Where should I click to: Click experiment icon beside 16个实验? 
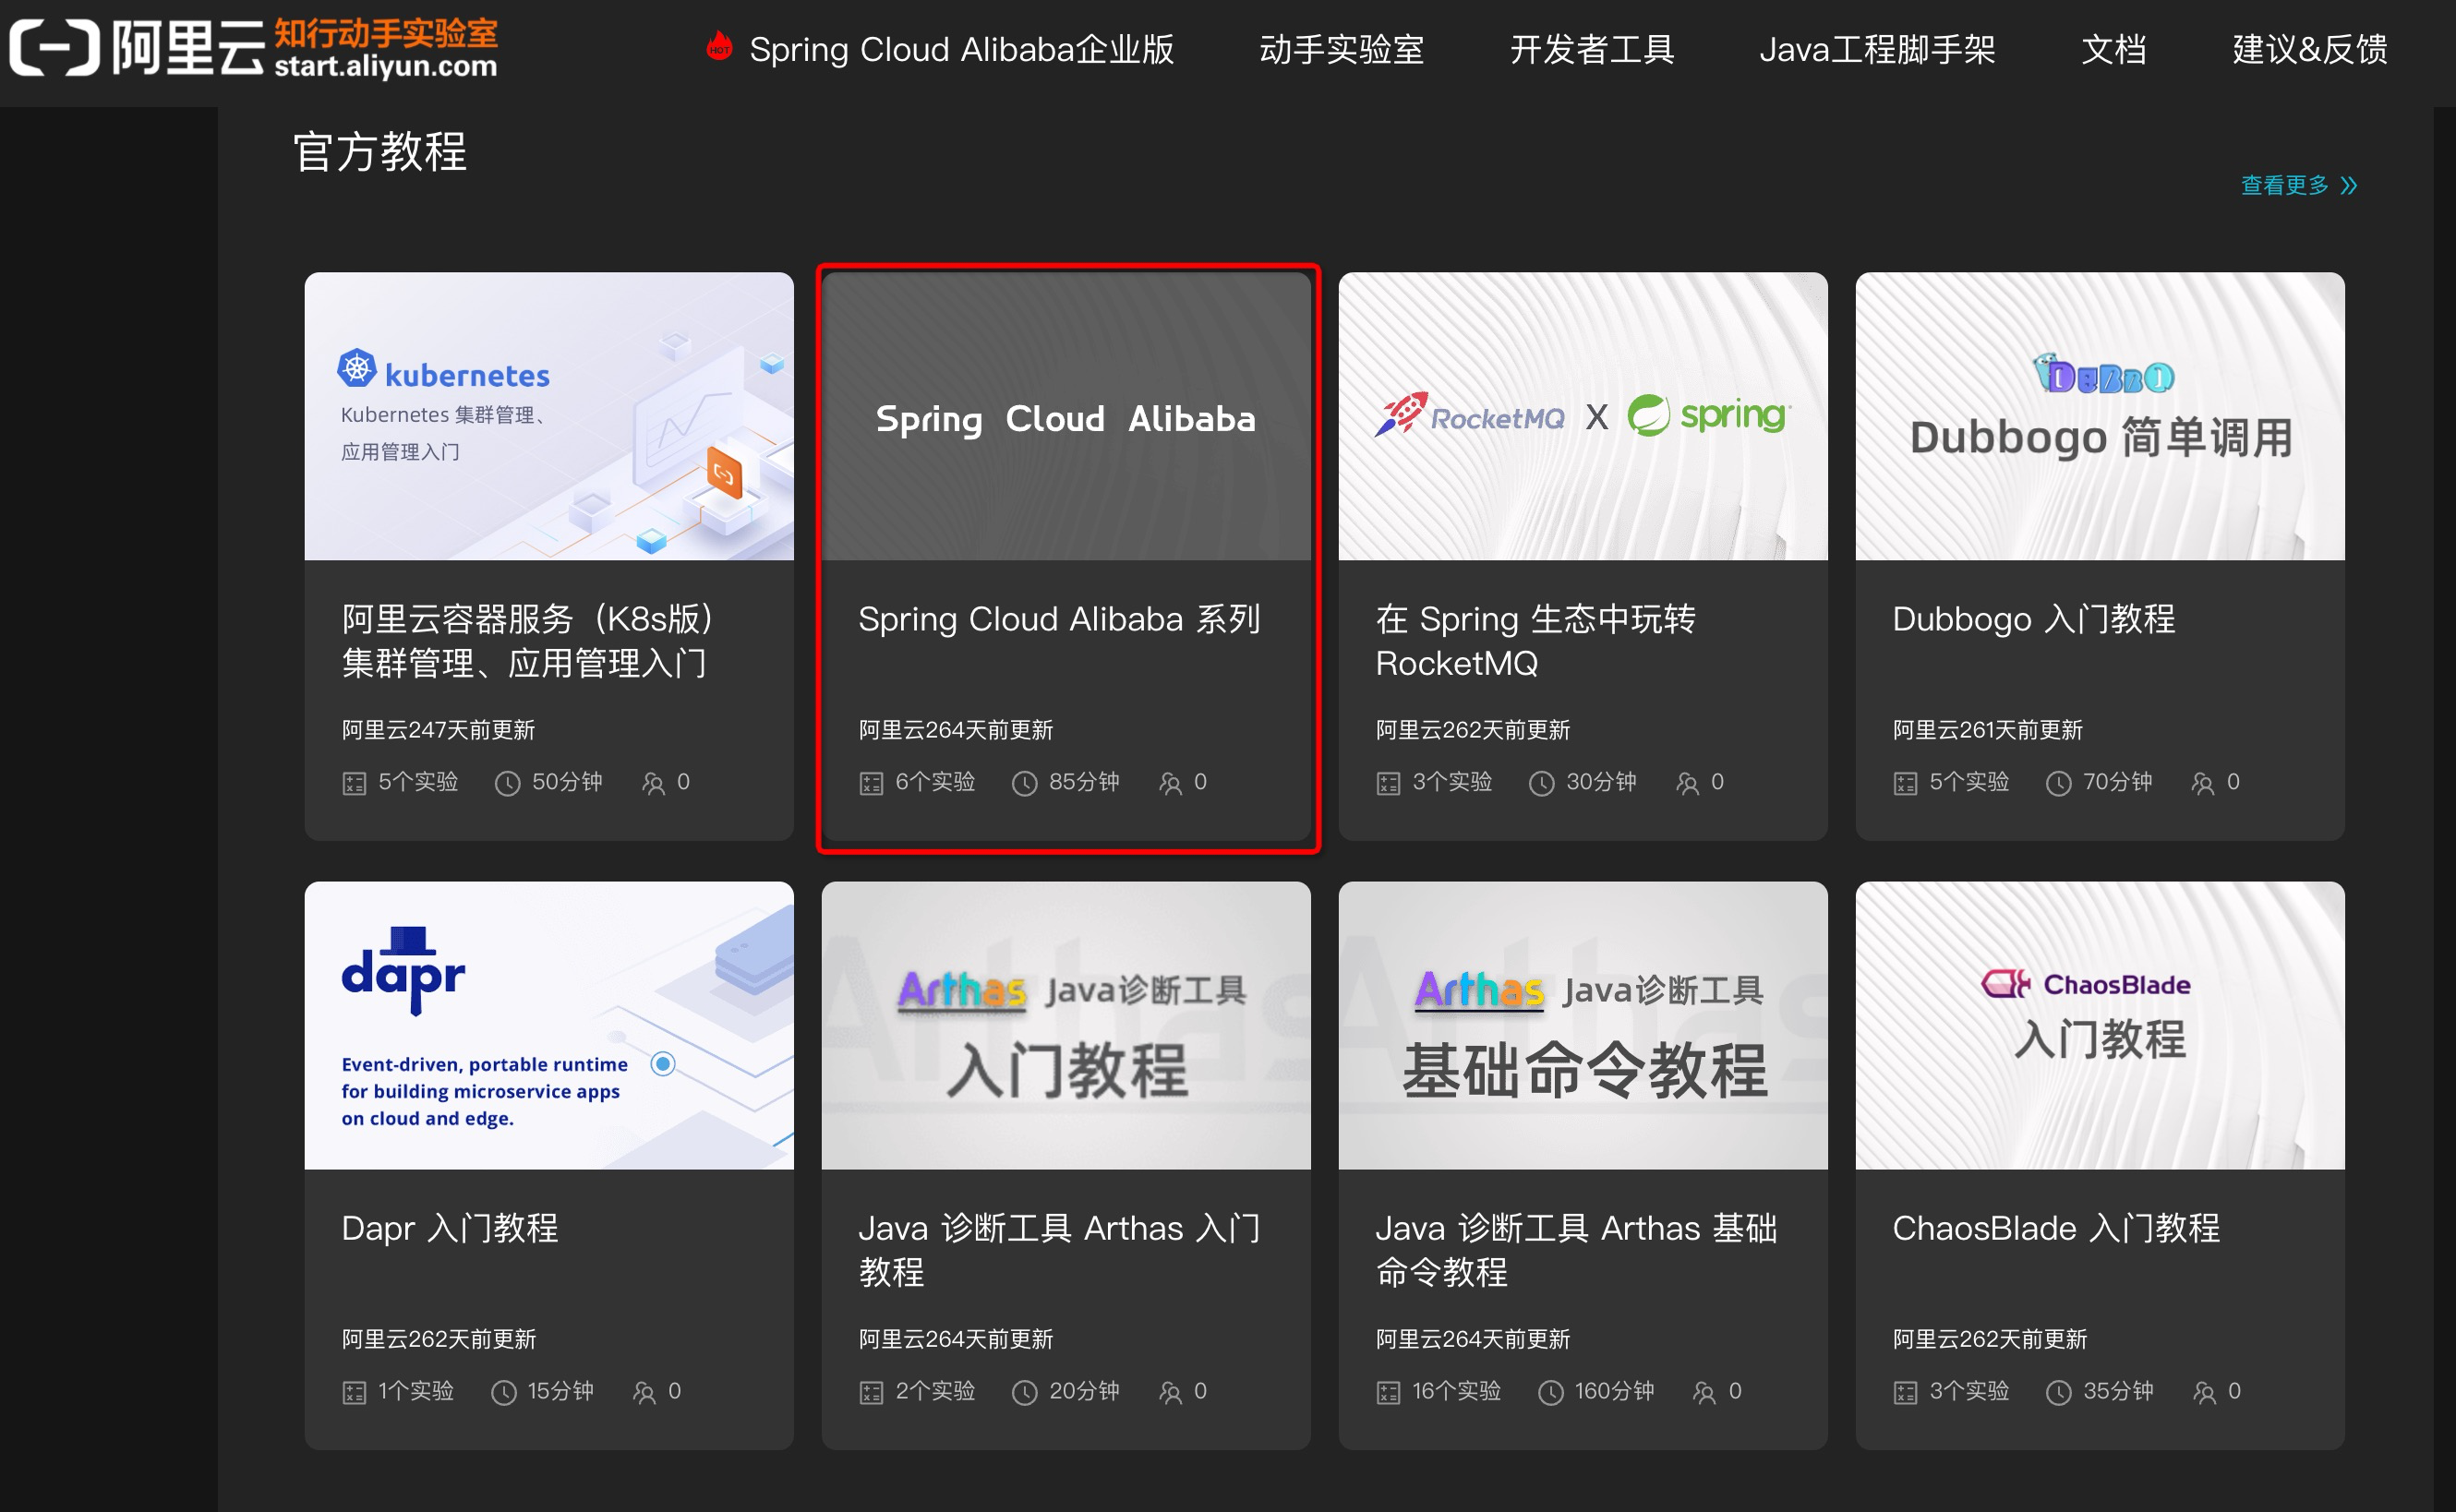(1388, 1392)
